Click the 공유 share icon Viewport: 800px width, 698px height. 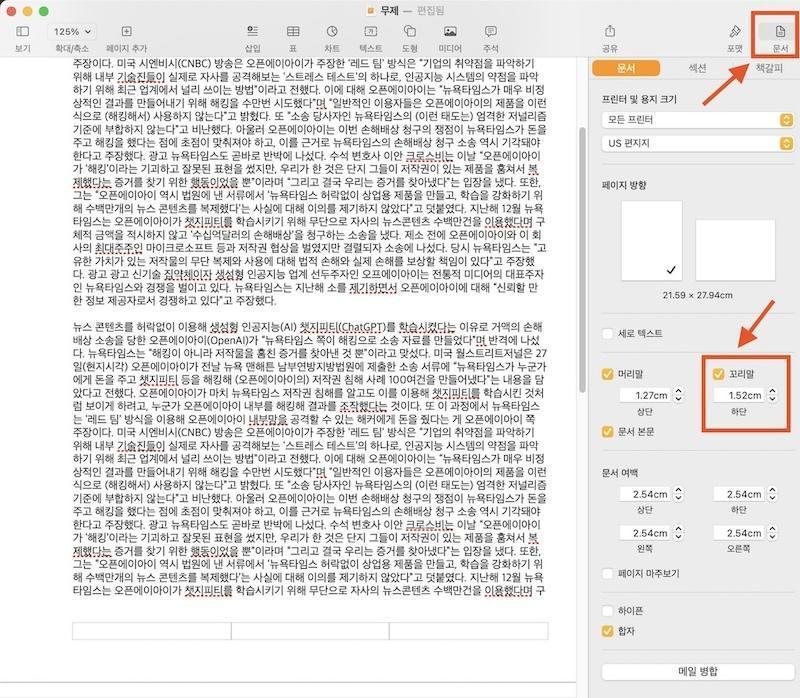pos(610,32)
